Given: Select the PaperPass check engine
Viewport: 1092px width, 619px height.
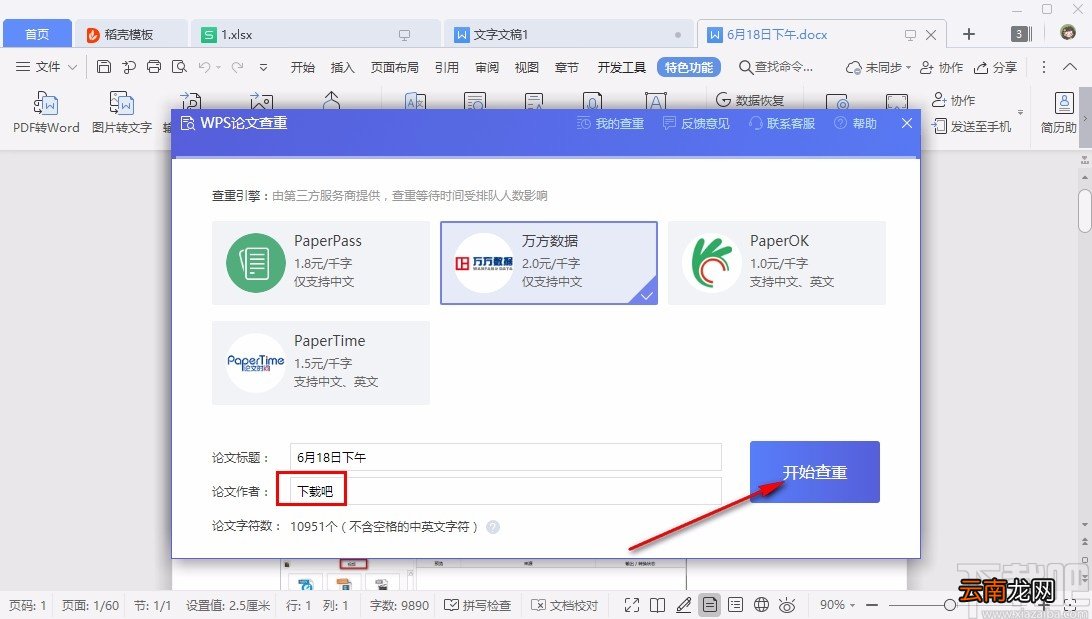Looking at the screenshot, I should pyautogui.click(x=320, y=263).
